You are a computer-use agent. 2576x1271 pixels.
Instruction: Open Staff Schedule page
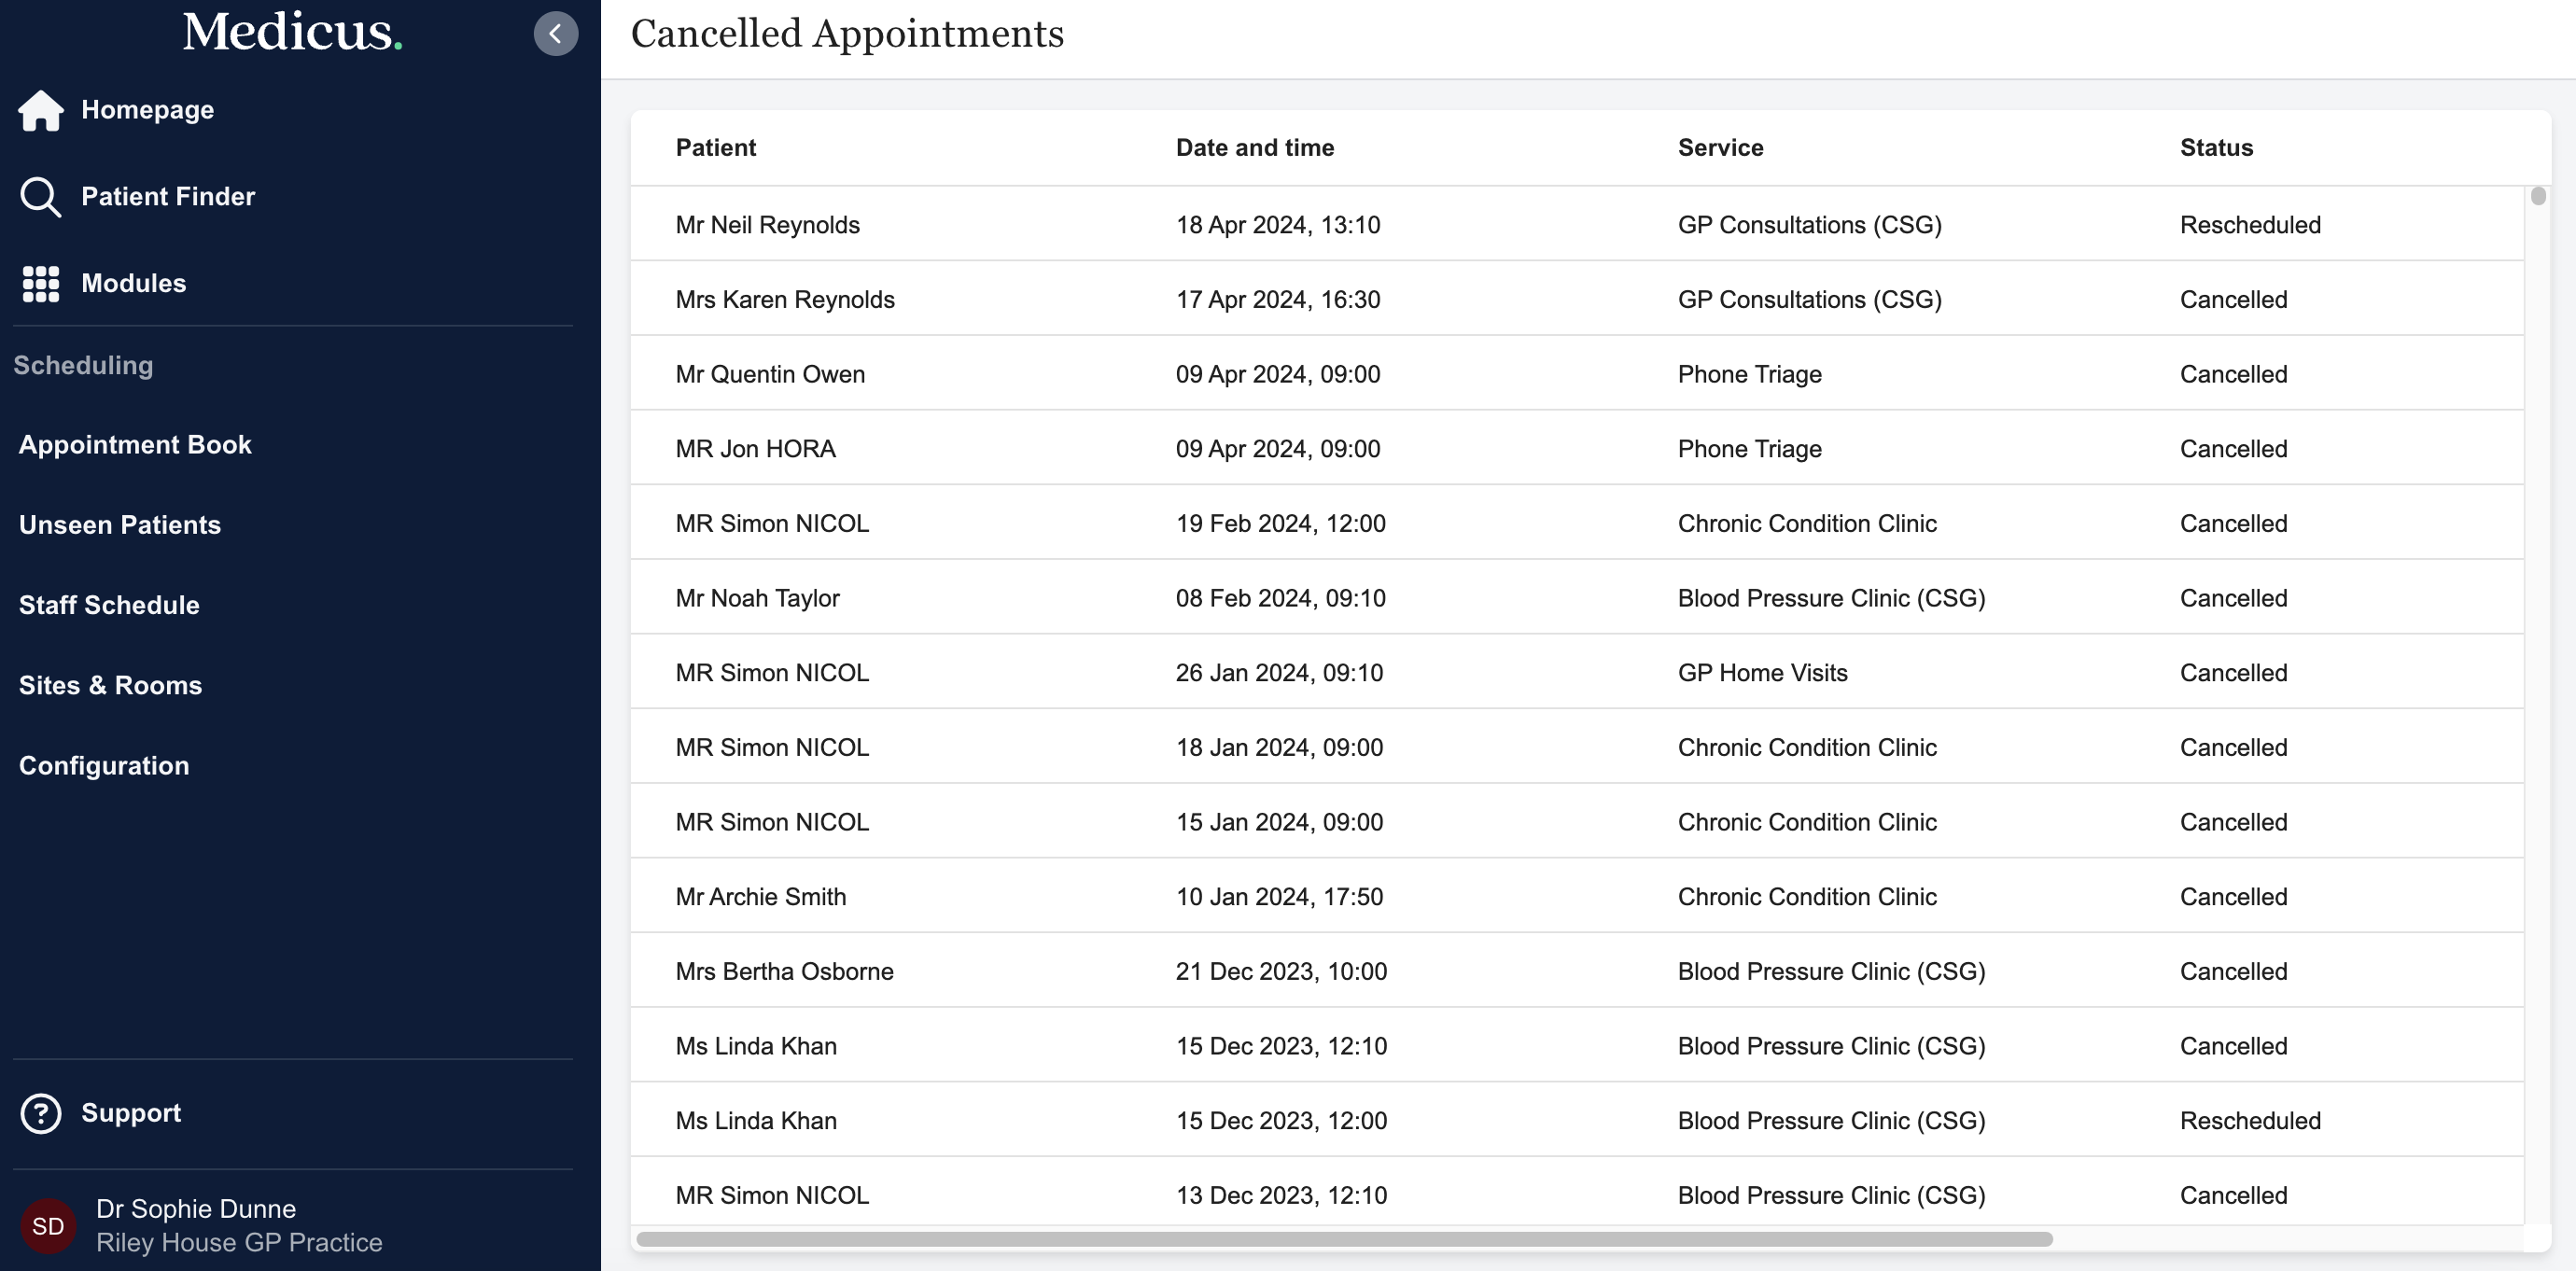tap(109, 605)
